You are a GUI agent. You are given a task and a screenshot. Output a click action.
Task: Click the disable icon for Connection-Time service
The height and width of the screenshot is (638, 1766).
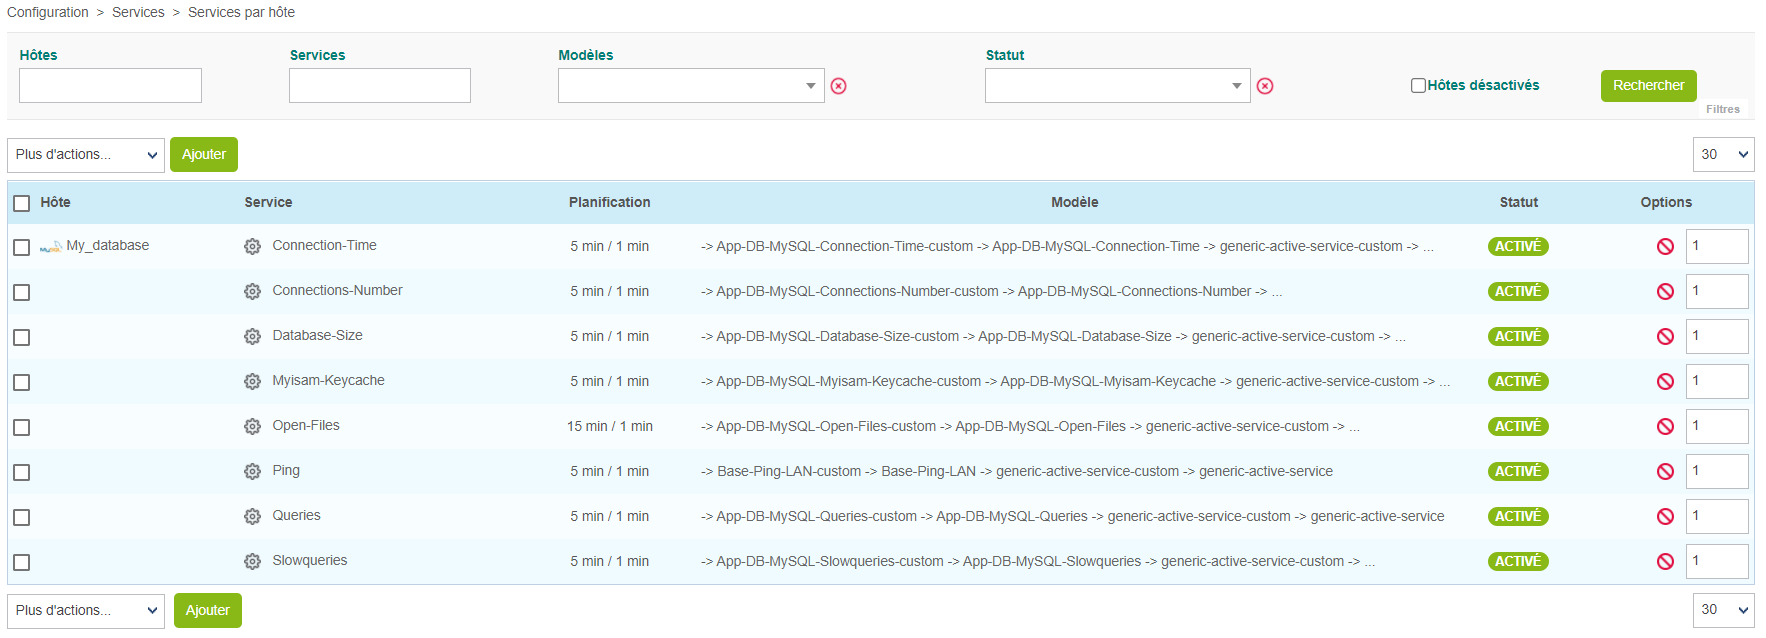1665,247
